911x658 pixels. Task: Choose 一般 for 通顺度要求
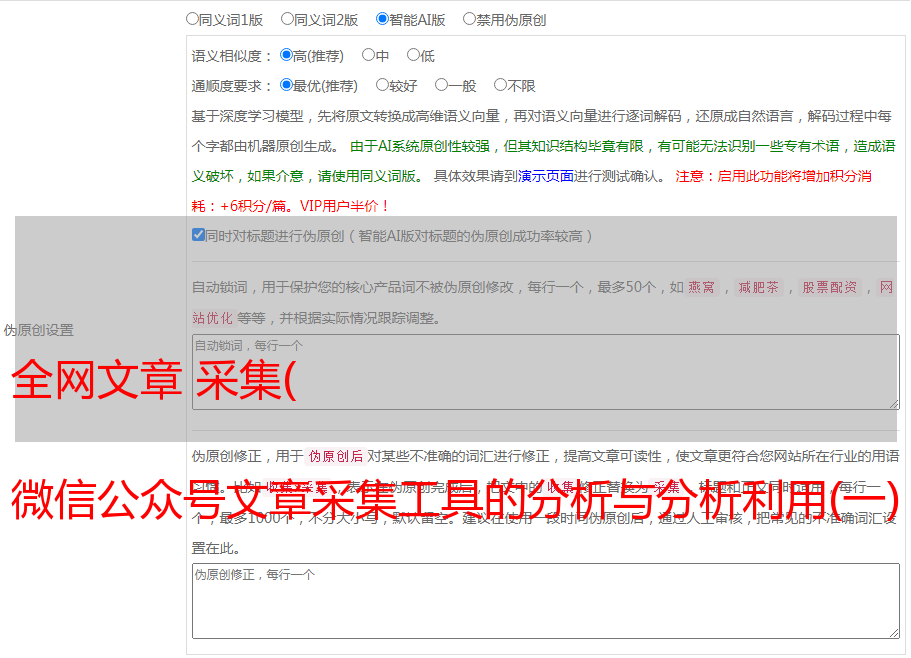click(441, 85)
